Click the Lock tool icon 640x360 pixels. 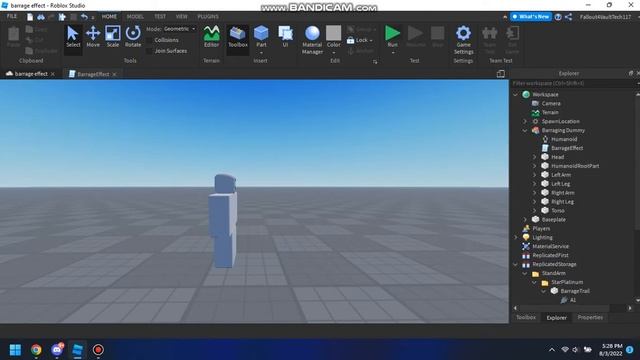pyautogui.click(x=350, y=40)
